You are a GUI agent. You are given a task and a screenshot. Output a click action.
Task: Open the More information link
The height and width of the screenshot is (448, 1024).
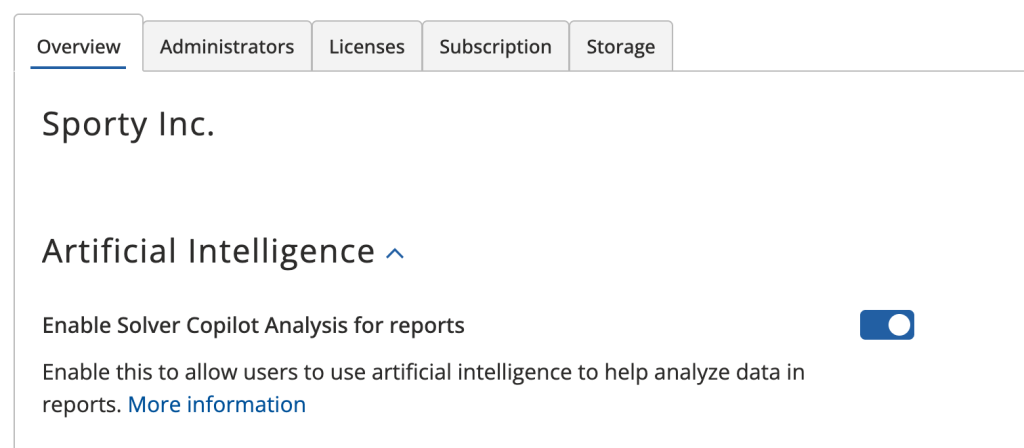pos(217,405)
